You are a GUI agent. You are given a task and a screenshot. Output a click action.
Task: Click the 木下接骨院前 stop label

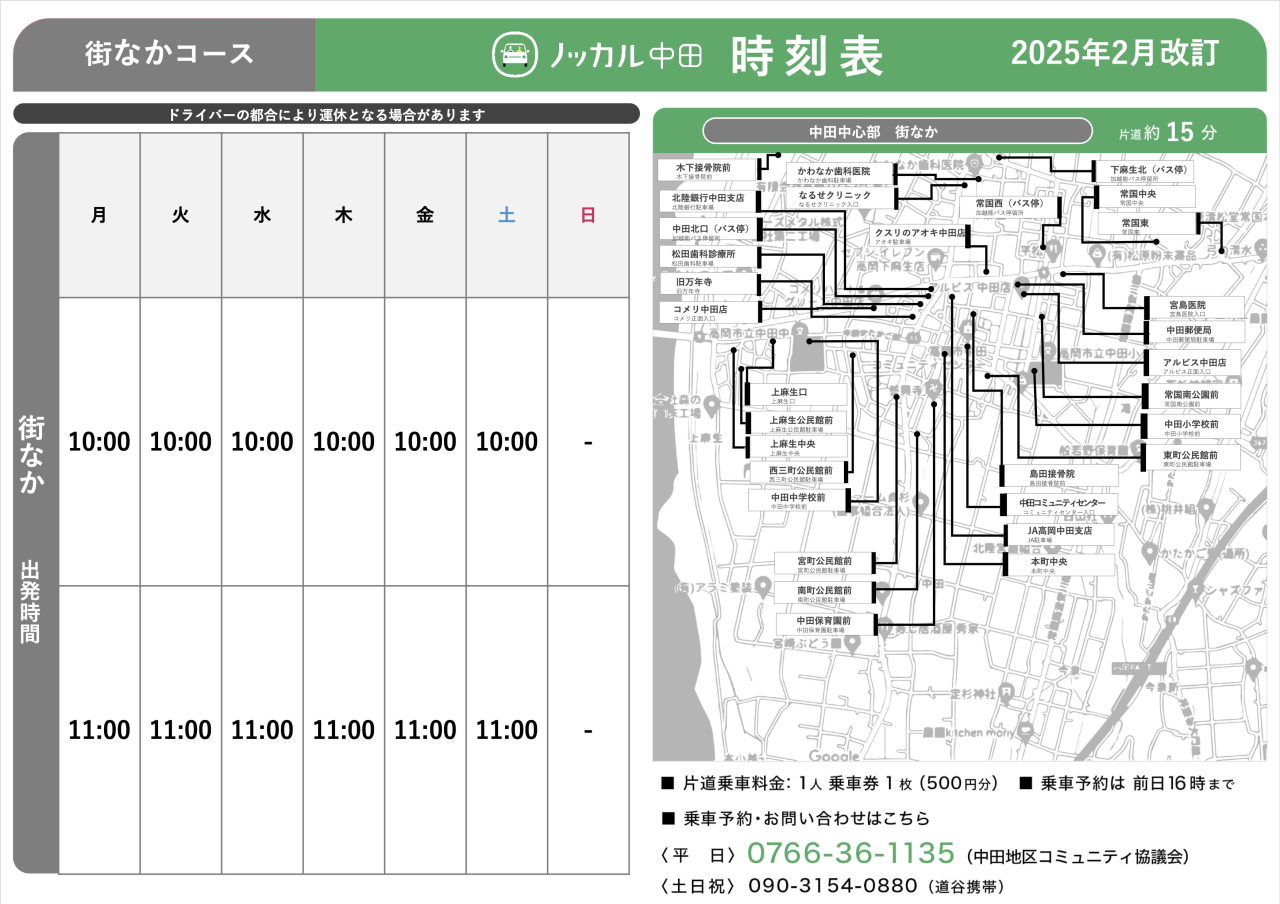709,171
